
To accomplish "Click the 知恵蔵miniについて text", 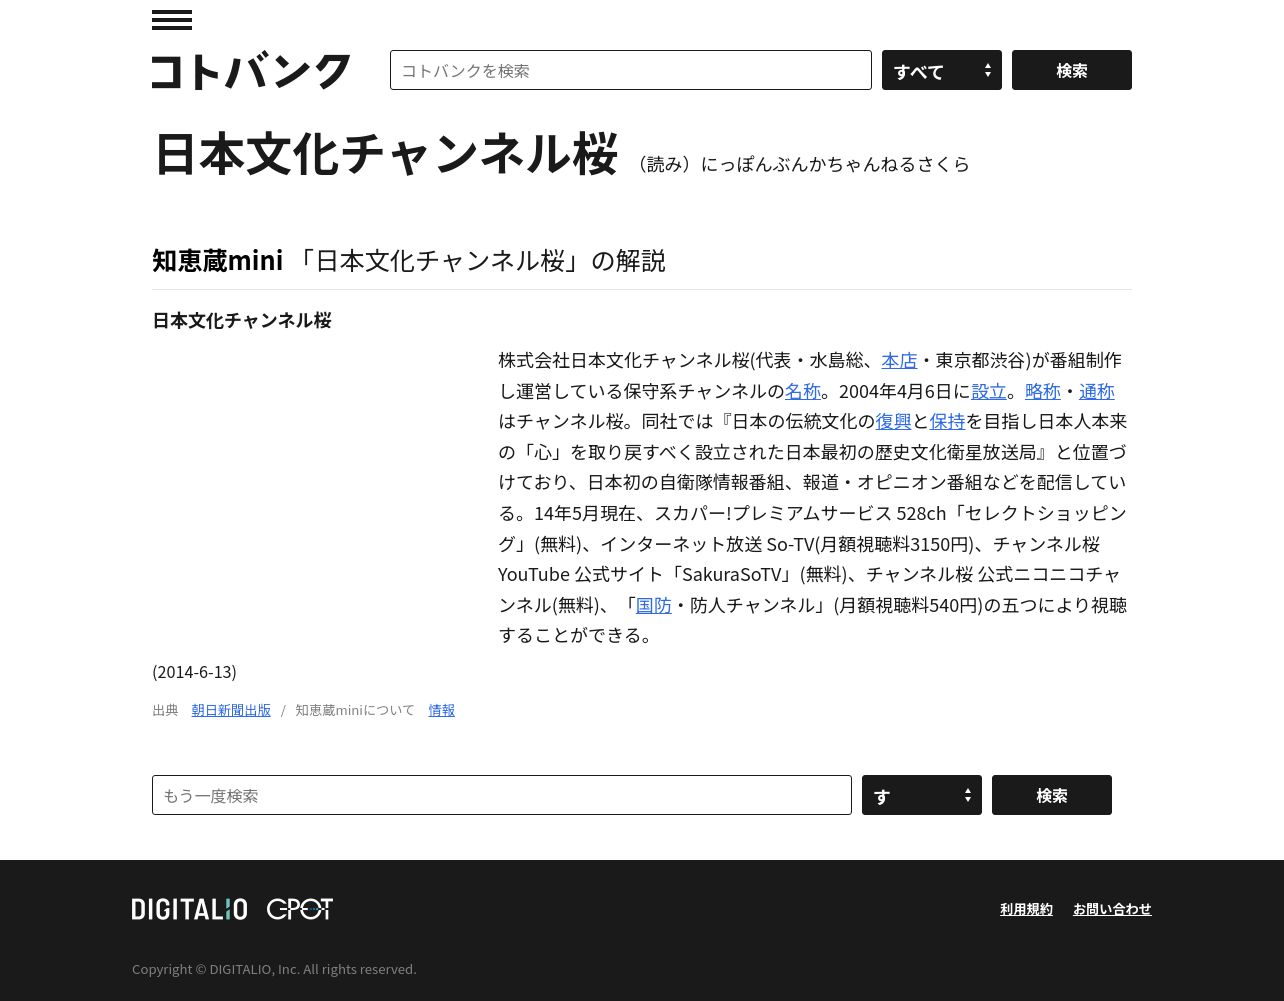I will pos(354,710).
